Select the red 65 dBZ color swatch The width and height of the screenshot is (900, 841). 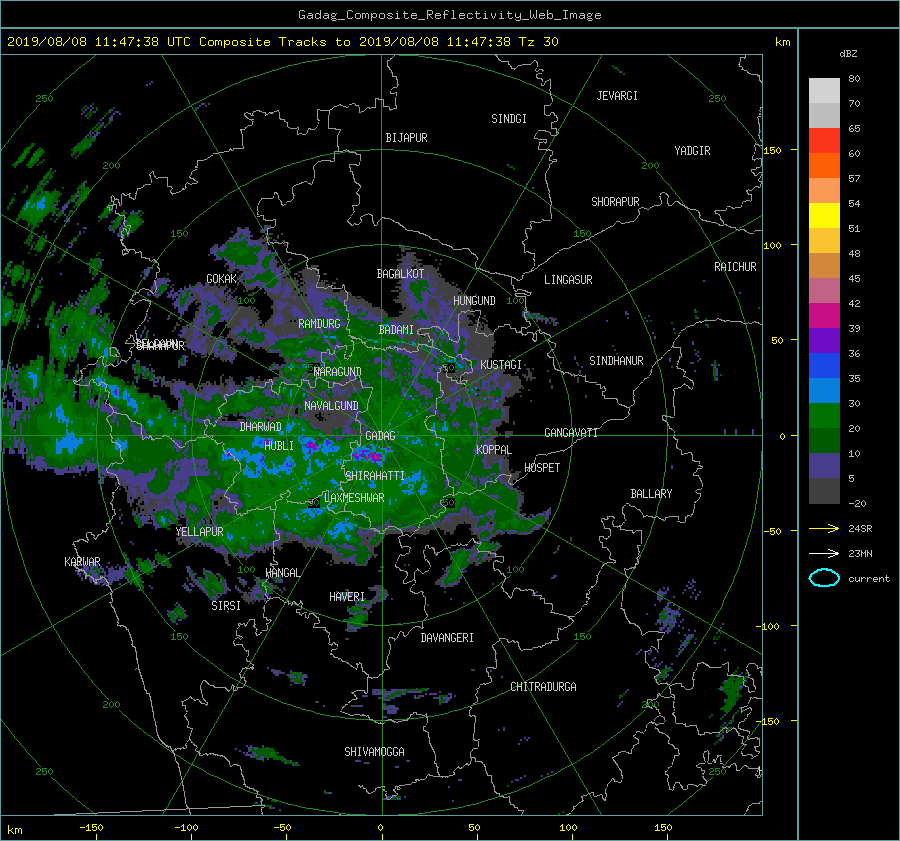(x=824, y=140)
